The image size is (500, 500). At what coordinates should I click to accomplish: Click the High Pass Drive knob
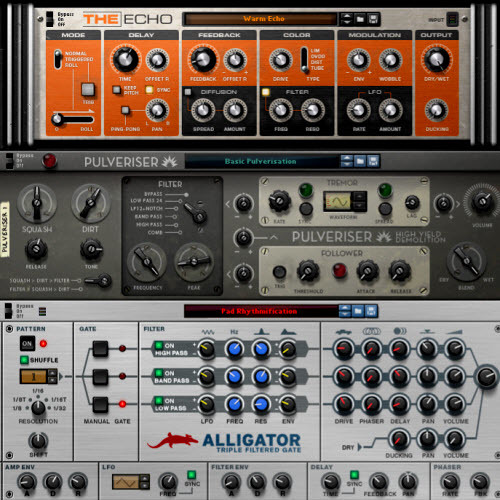[344, 349]
